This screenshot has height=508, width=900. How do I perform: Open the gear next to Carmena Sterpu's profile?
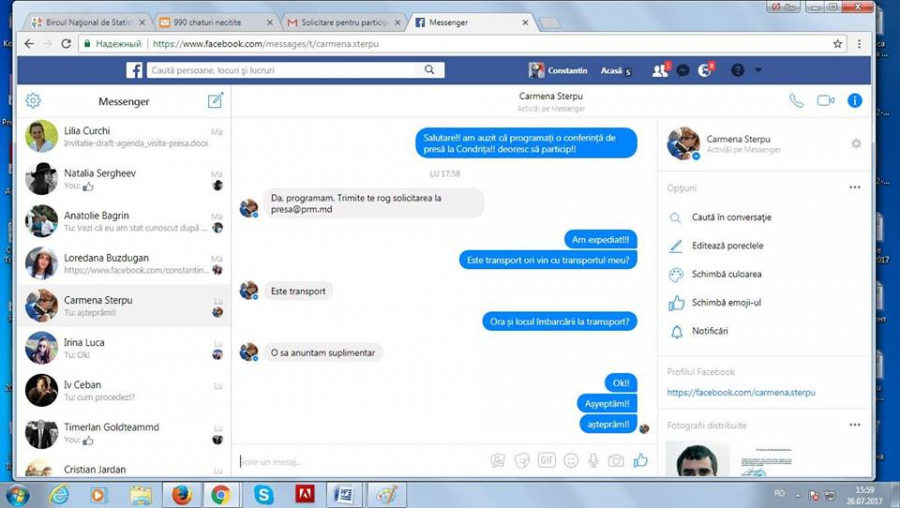[x=856, y=144]
